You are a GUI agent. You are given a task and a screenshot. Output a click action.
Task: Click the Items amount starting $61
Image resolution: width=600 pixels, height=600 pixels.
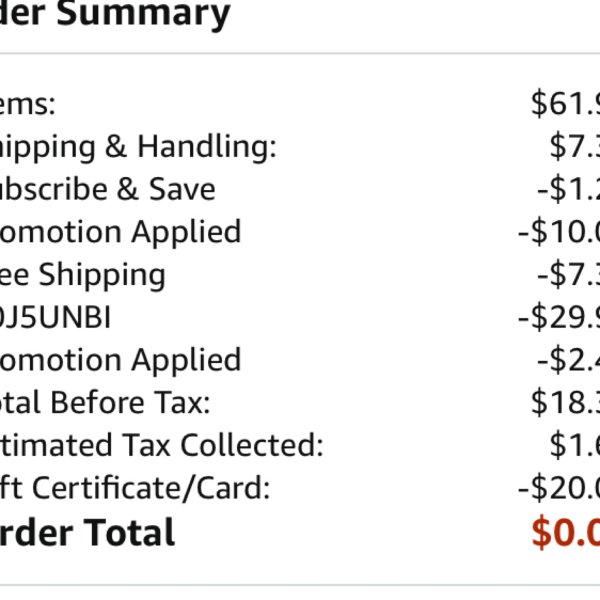tap(566, 103)
